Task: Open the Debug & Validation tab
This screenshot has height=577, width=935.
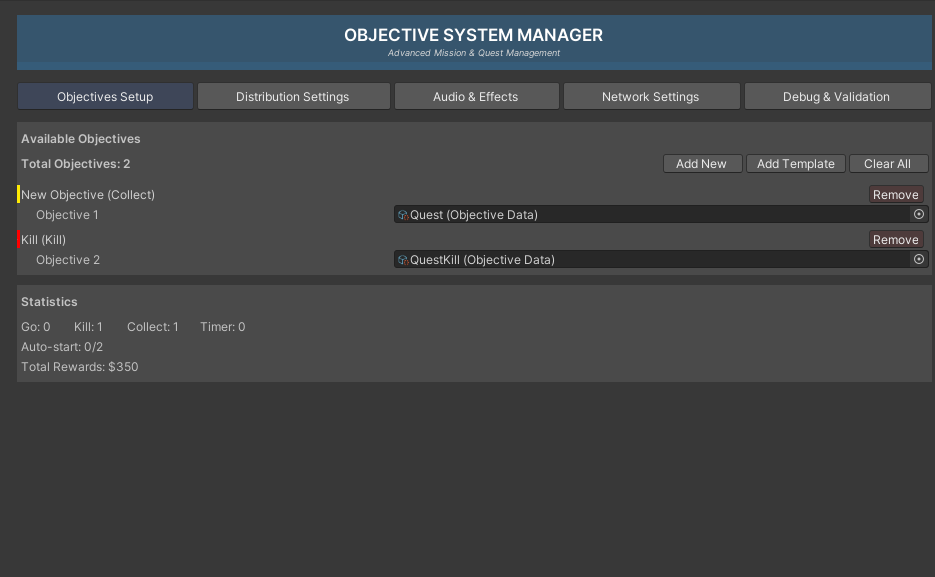Action: [838, 96]
